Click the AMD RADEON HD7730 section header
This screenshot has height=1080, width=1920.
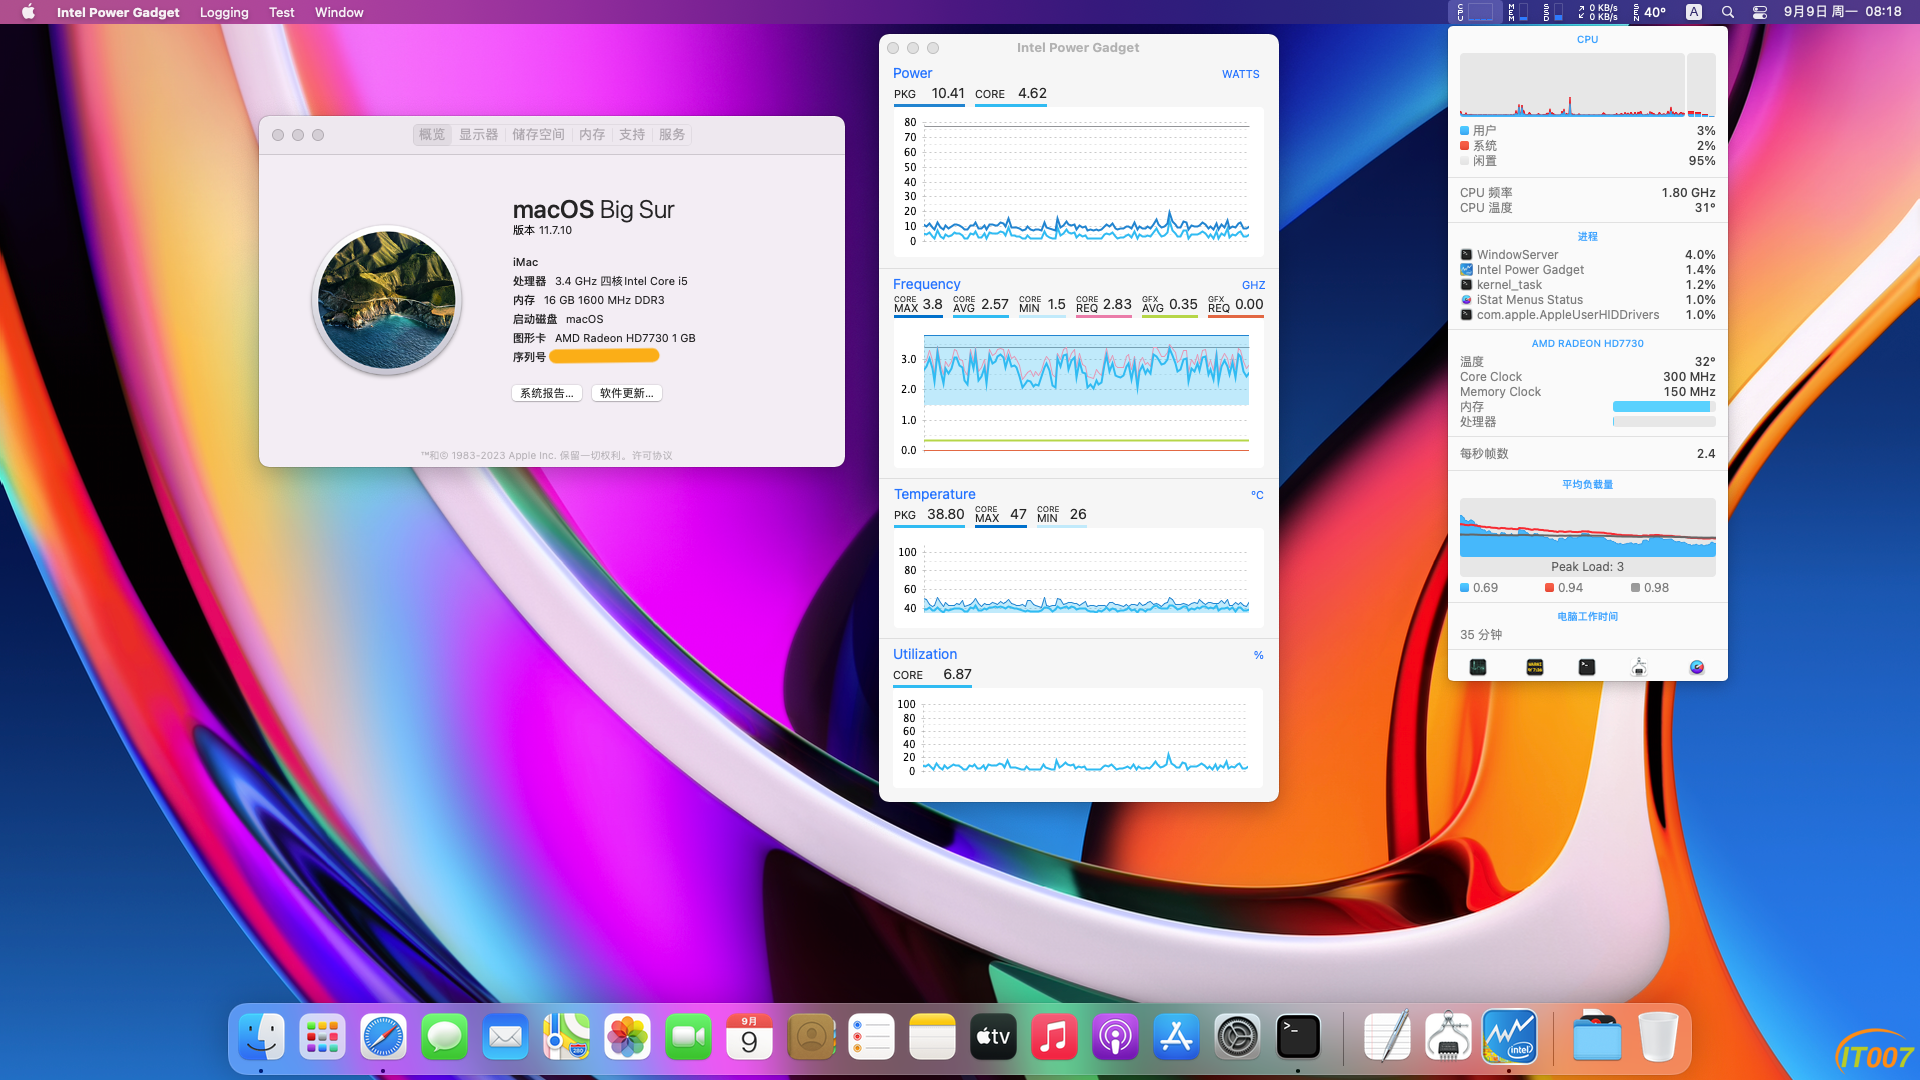point(1588,343)
